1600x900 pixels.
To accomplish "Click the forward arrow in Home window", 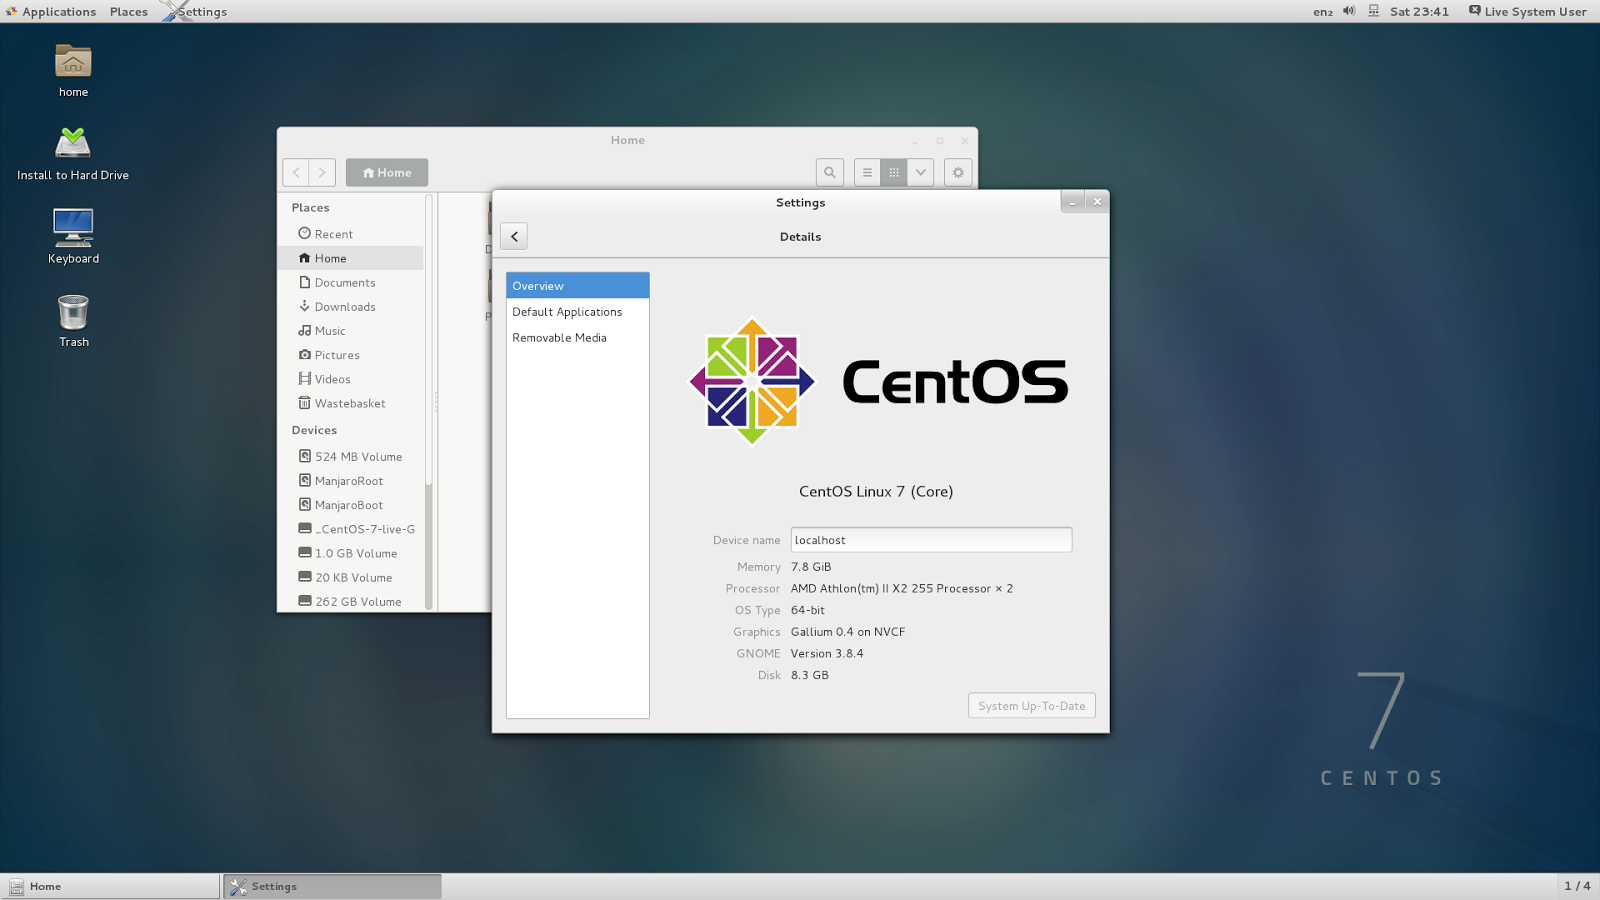I will pos(322,172).
